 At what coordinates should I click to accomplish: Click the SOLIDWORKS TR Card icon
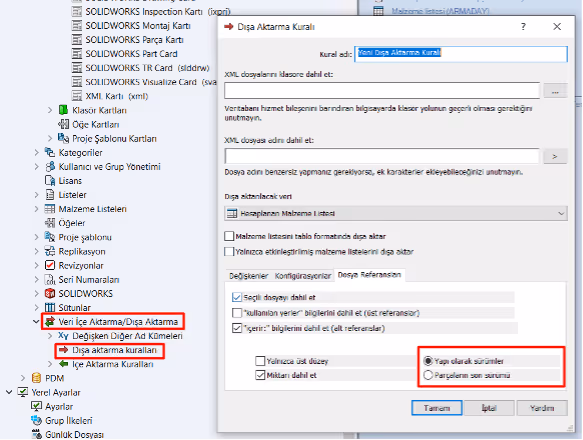click(x=77, y=68)
